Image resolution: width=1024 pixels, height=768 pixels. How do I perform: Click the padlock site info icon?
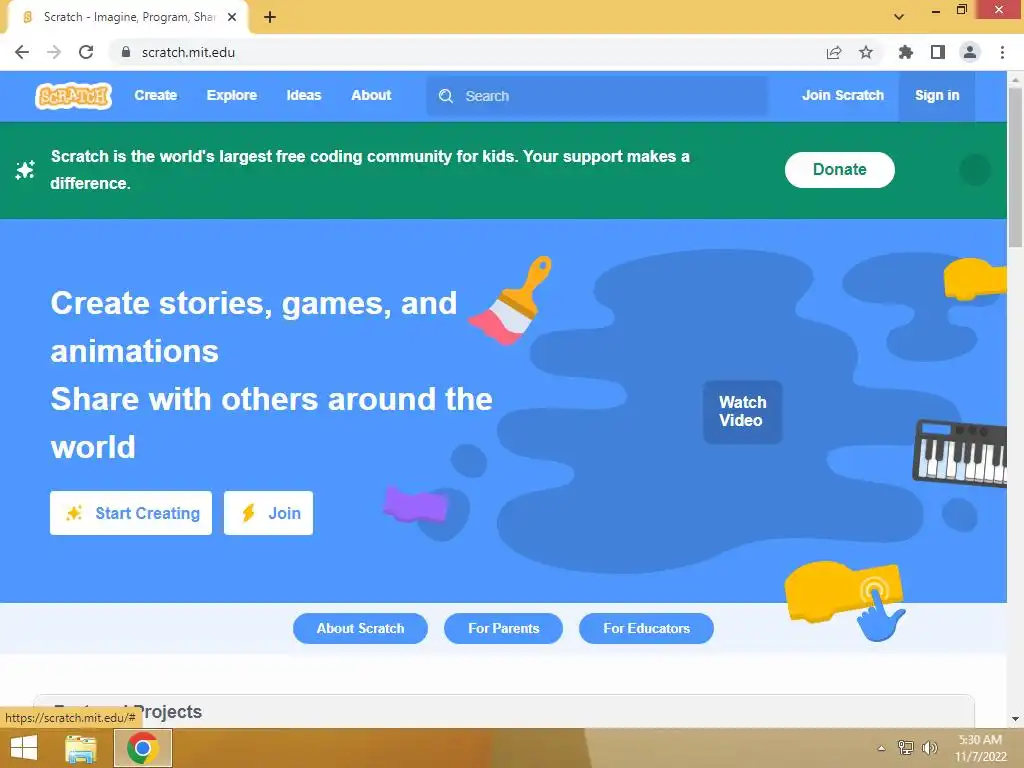click(126, 52)
